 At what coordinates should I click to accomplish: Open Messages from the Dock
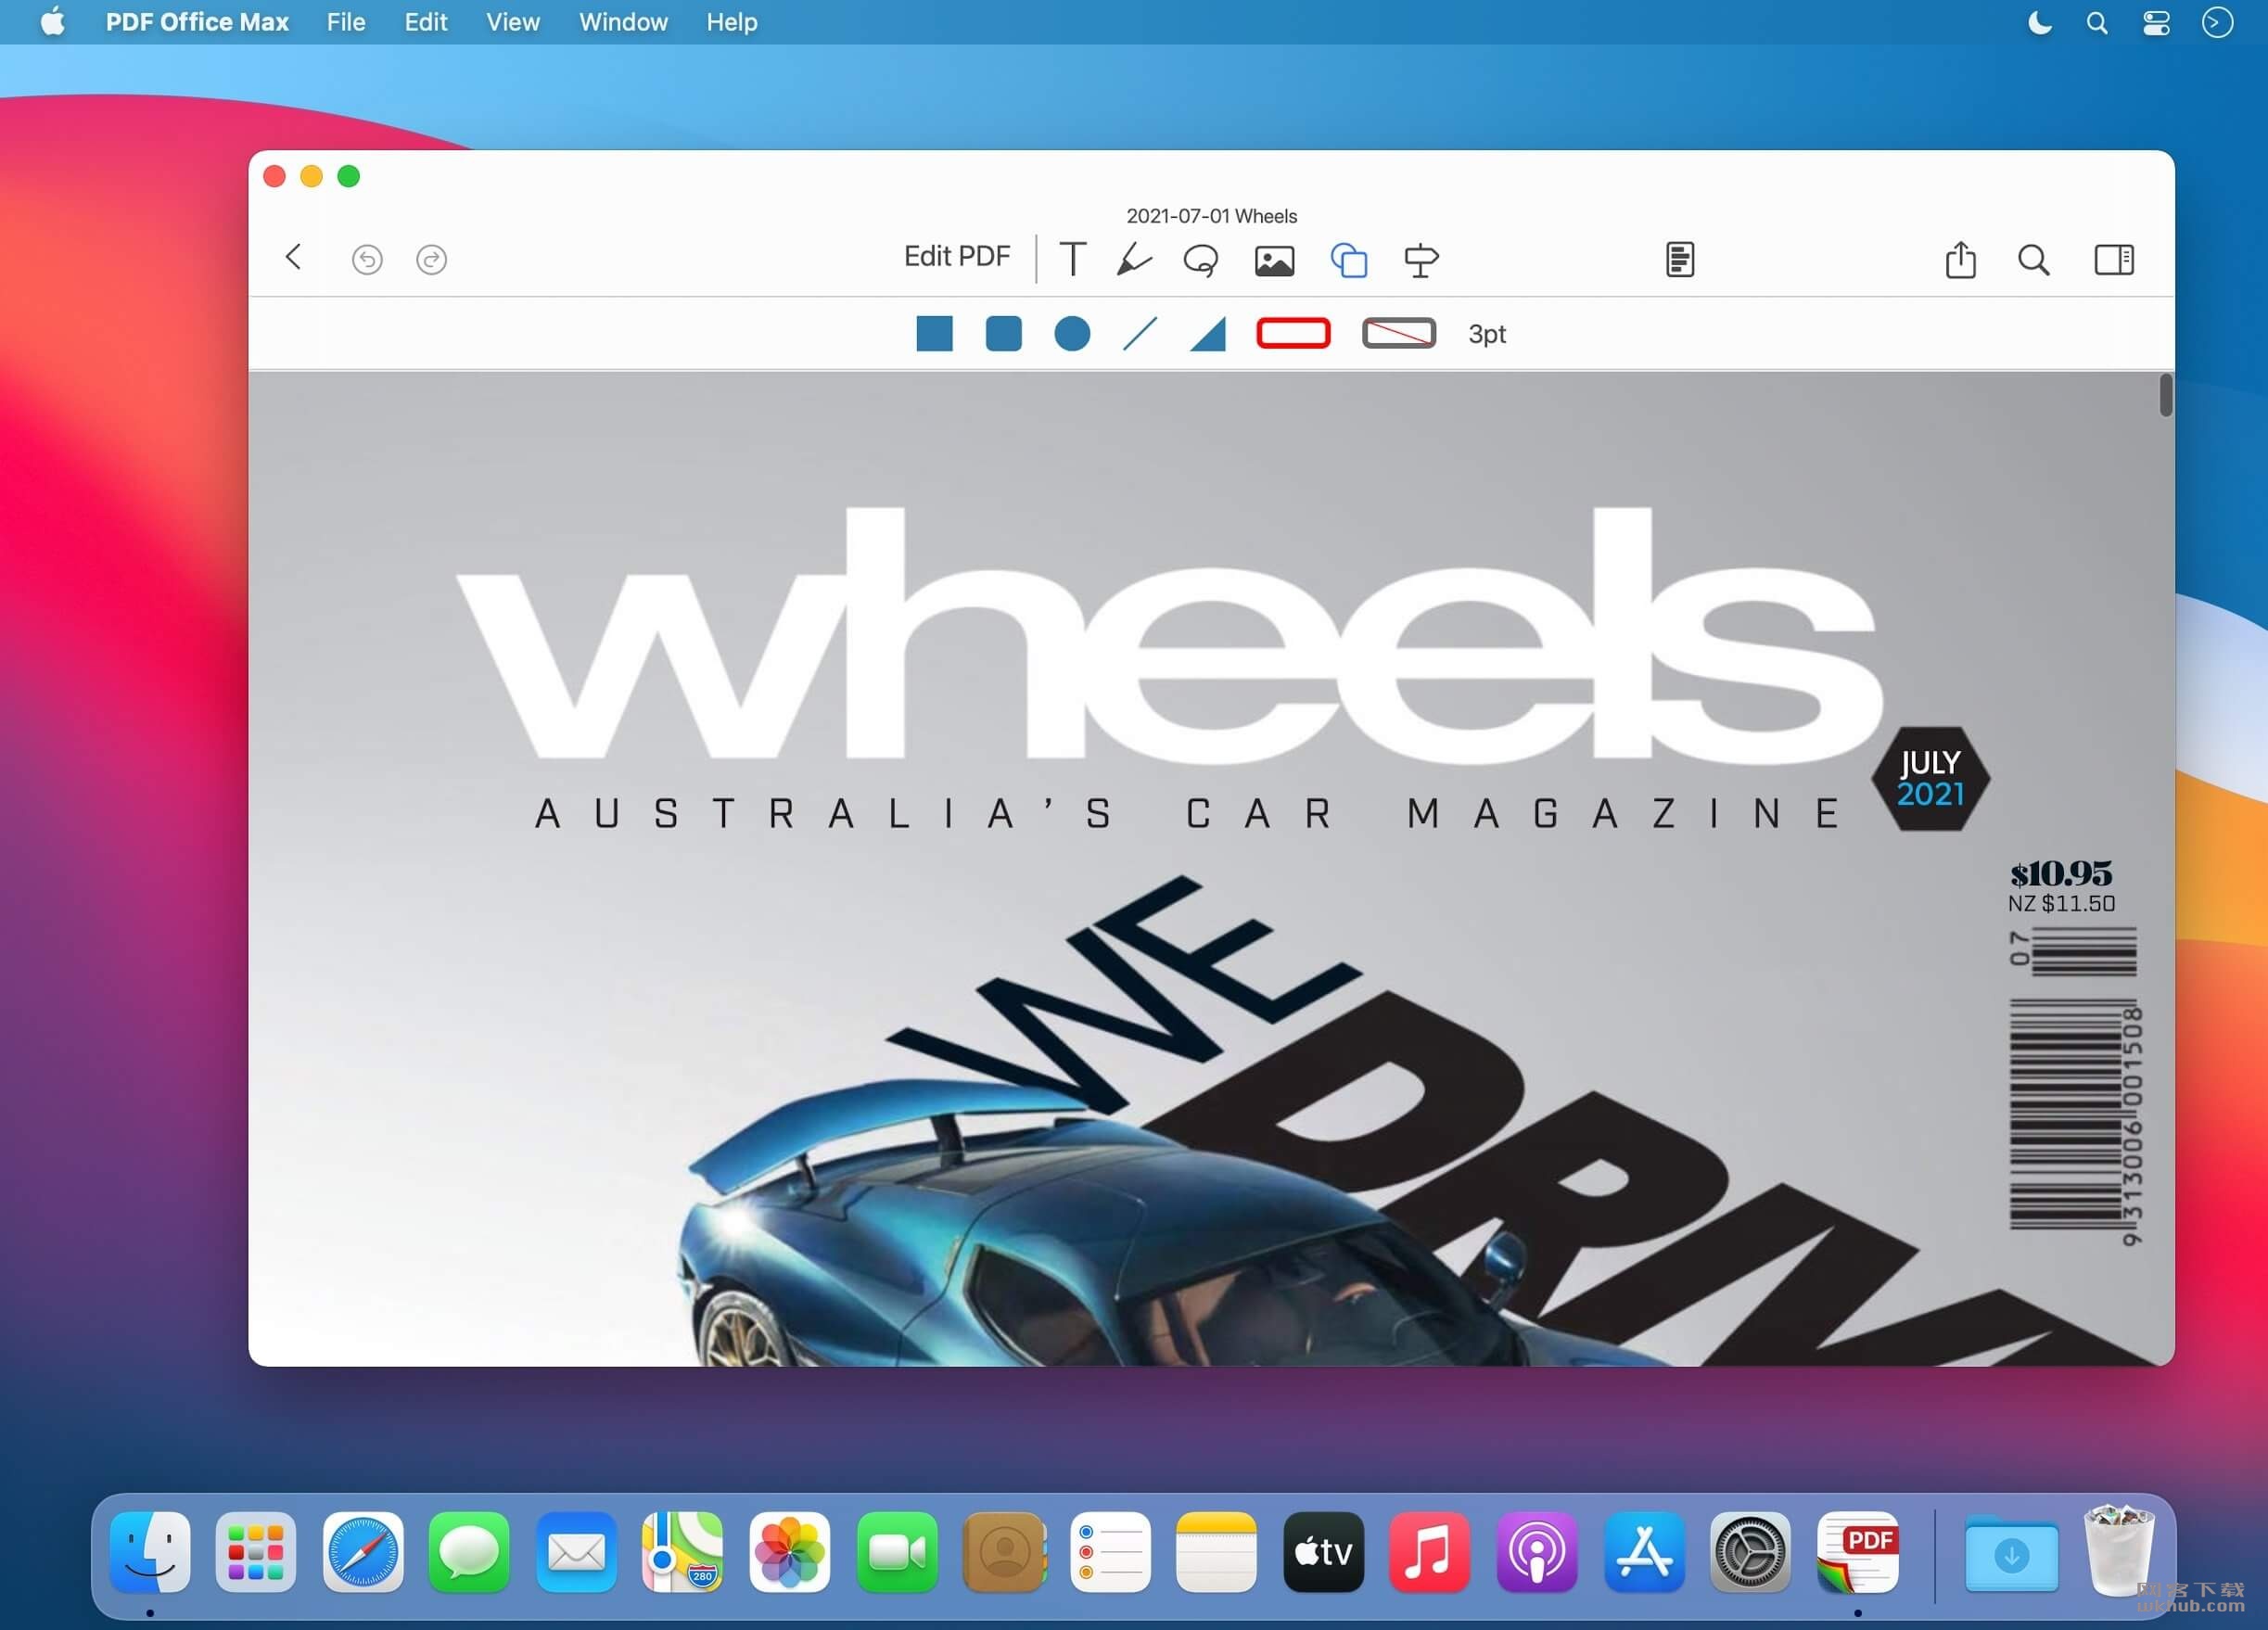pos(469,1551)
